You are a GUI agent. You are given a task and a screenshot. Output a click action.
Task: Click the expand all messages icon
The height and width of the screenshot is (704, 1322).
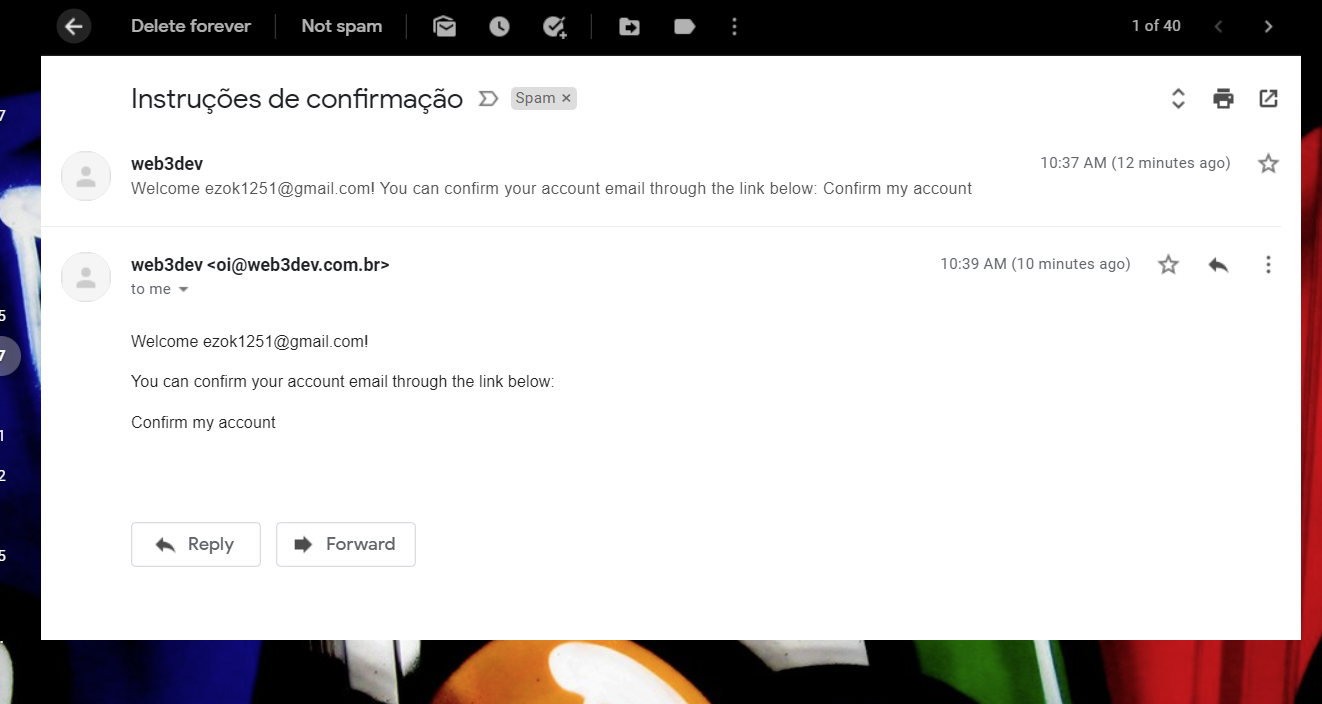tap(1178, 98)
